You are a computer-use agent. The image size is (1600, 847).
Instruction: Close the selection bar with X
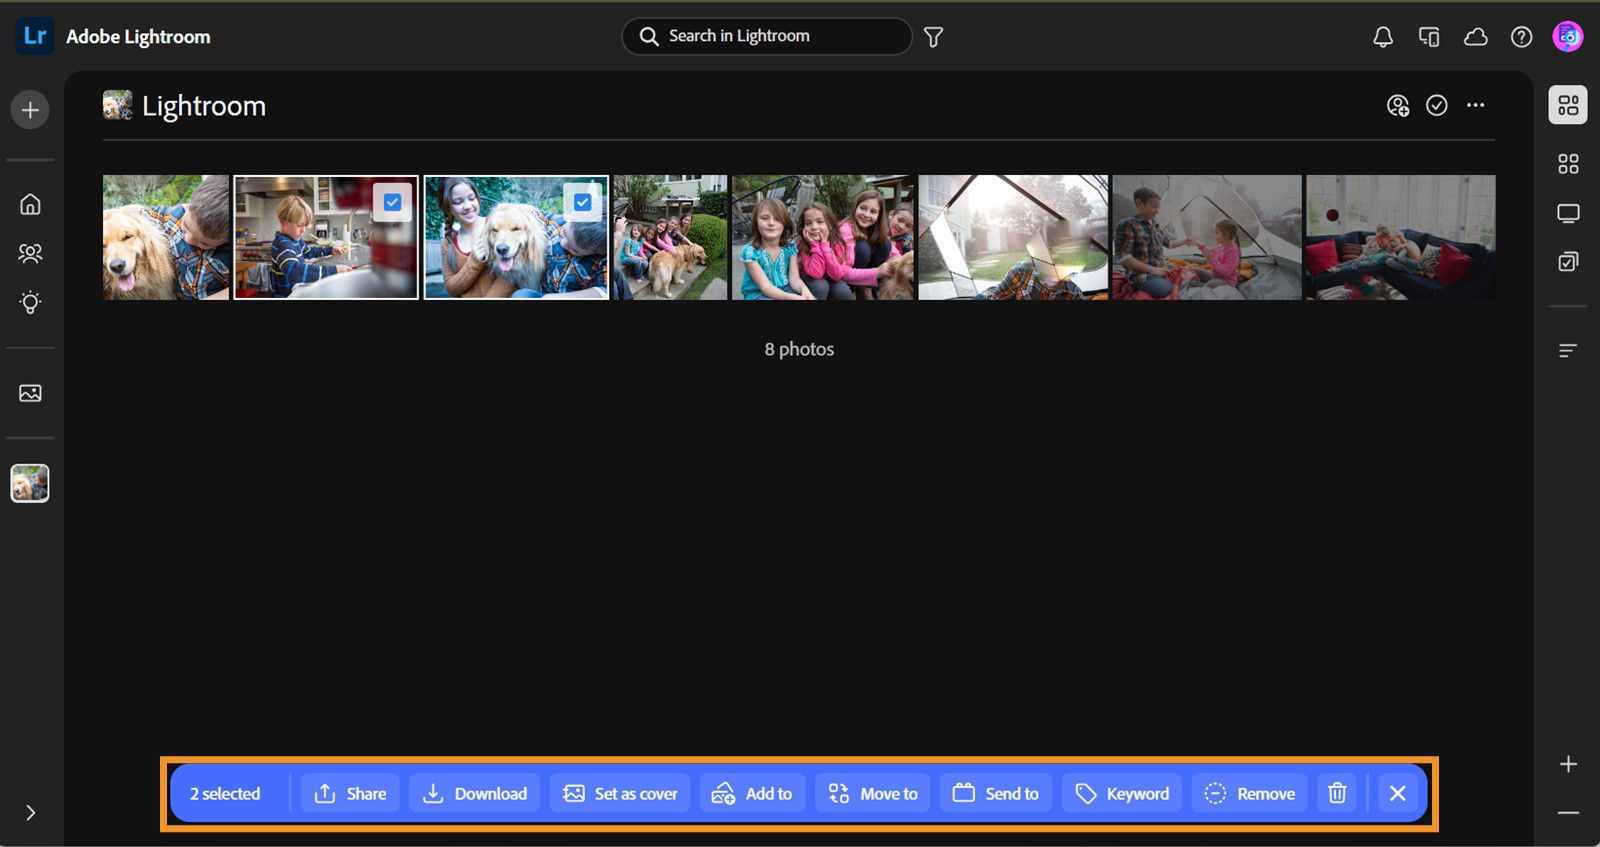tap(1398, 793)
